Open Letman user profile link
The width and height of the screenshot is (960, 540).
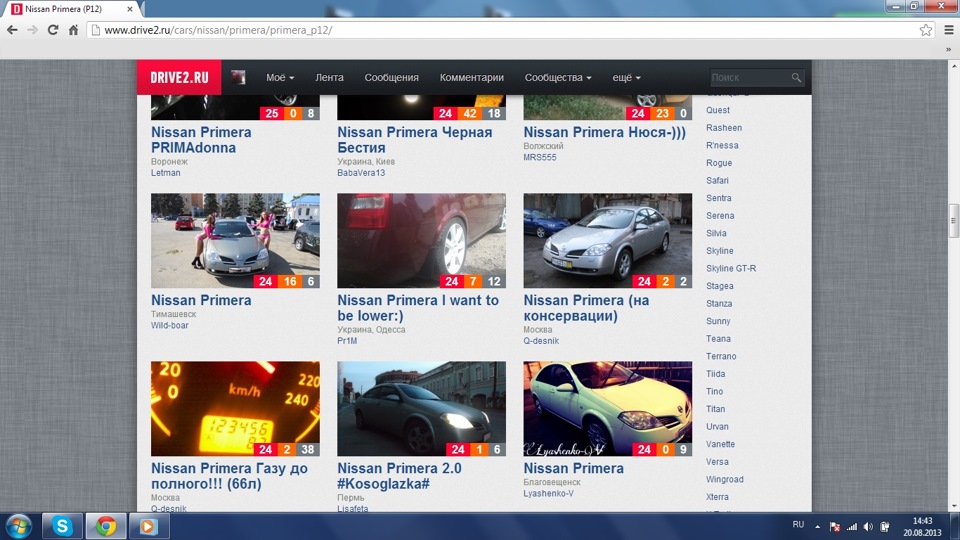pos(166,173)
